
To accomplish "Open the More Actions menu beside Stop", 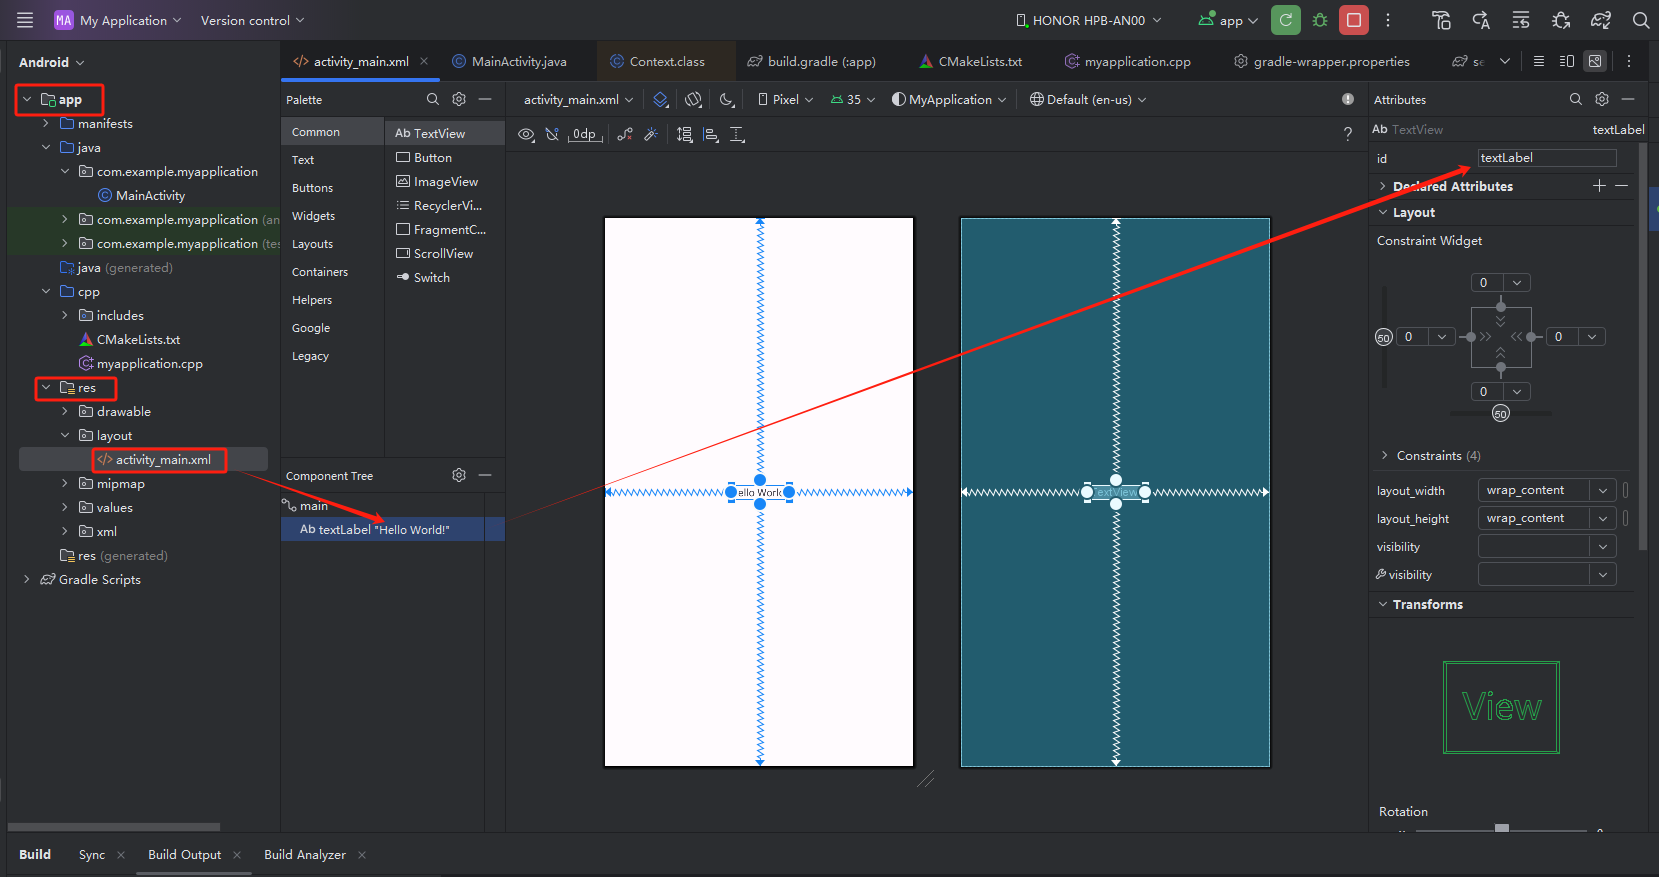I will (x=1388, y=20).
